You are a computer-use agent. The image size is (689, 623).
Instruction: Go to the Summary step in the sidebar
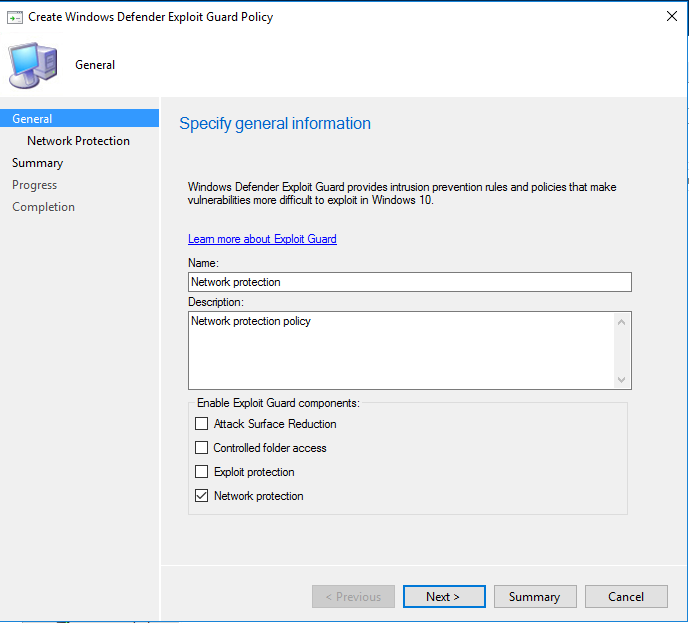tap(37, 163)
